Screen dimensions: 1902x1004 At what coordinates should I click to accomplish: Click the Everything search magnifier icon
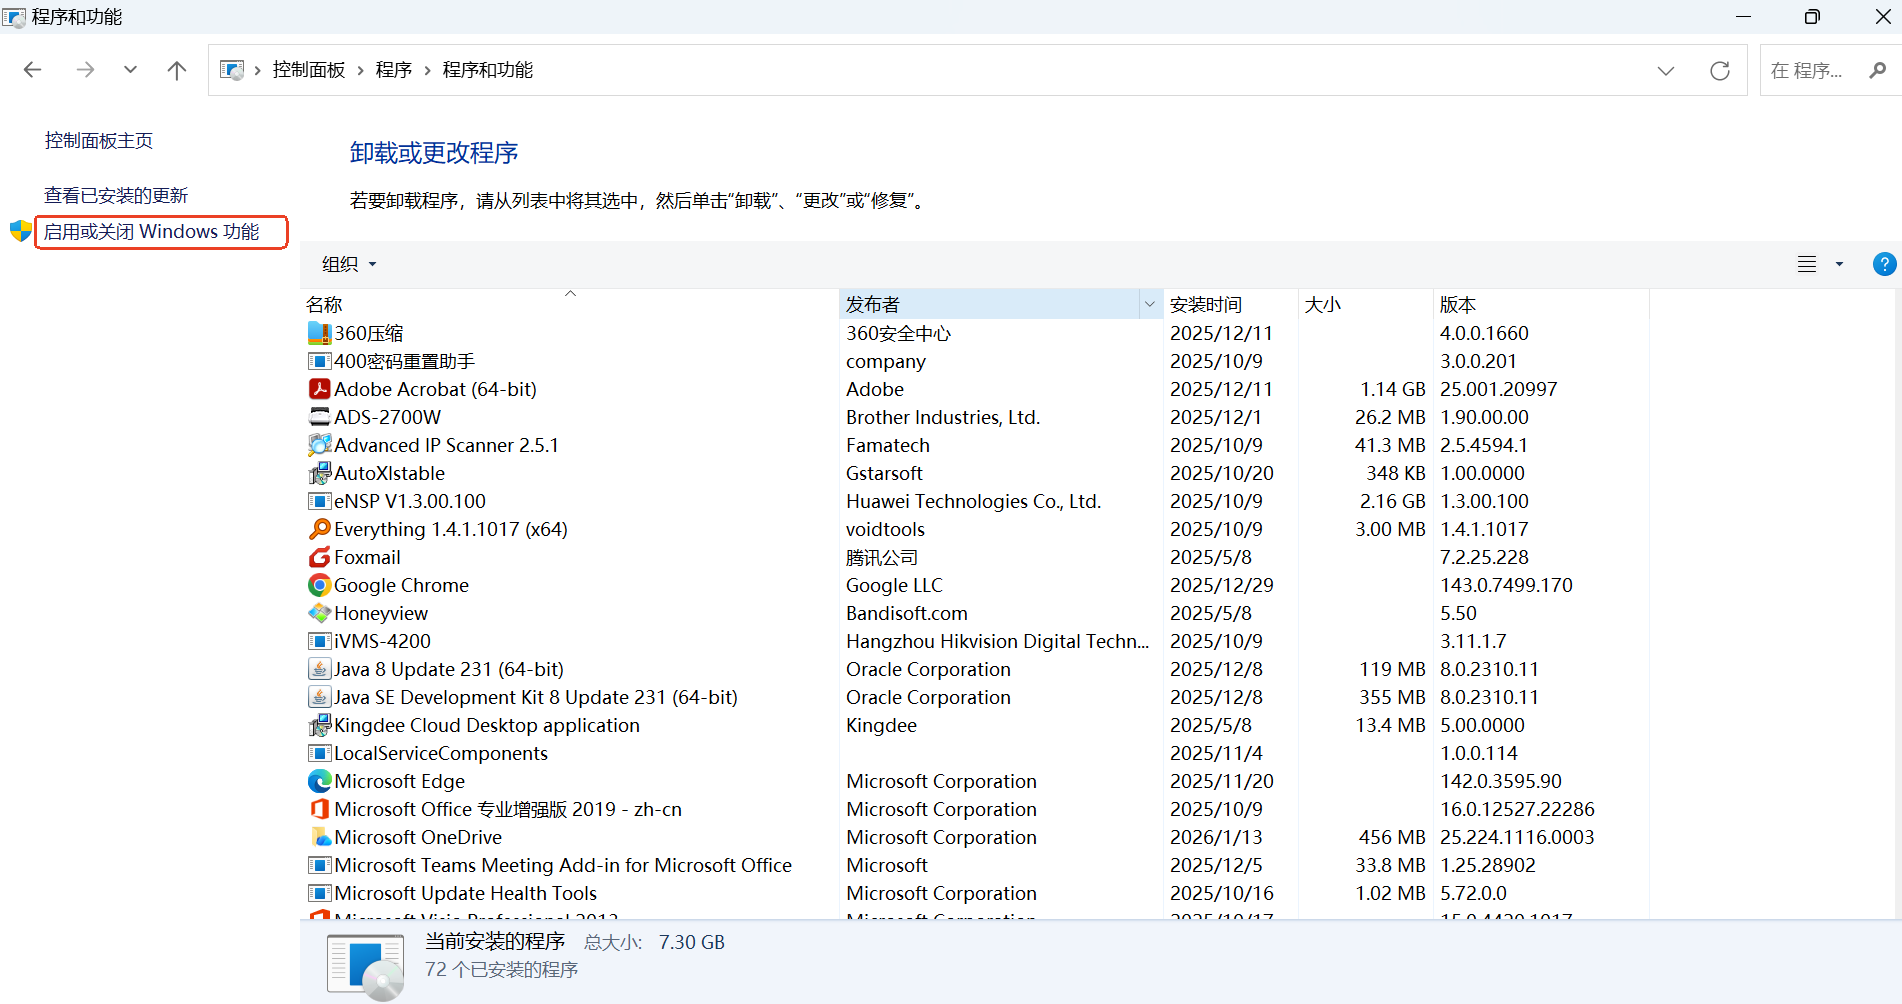[319, 529]
